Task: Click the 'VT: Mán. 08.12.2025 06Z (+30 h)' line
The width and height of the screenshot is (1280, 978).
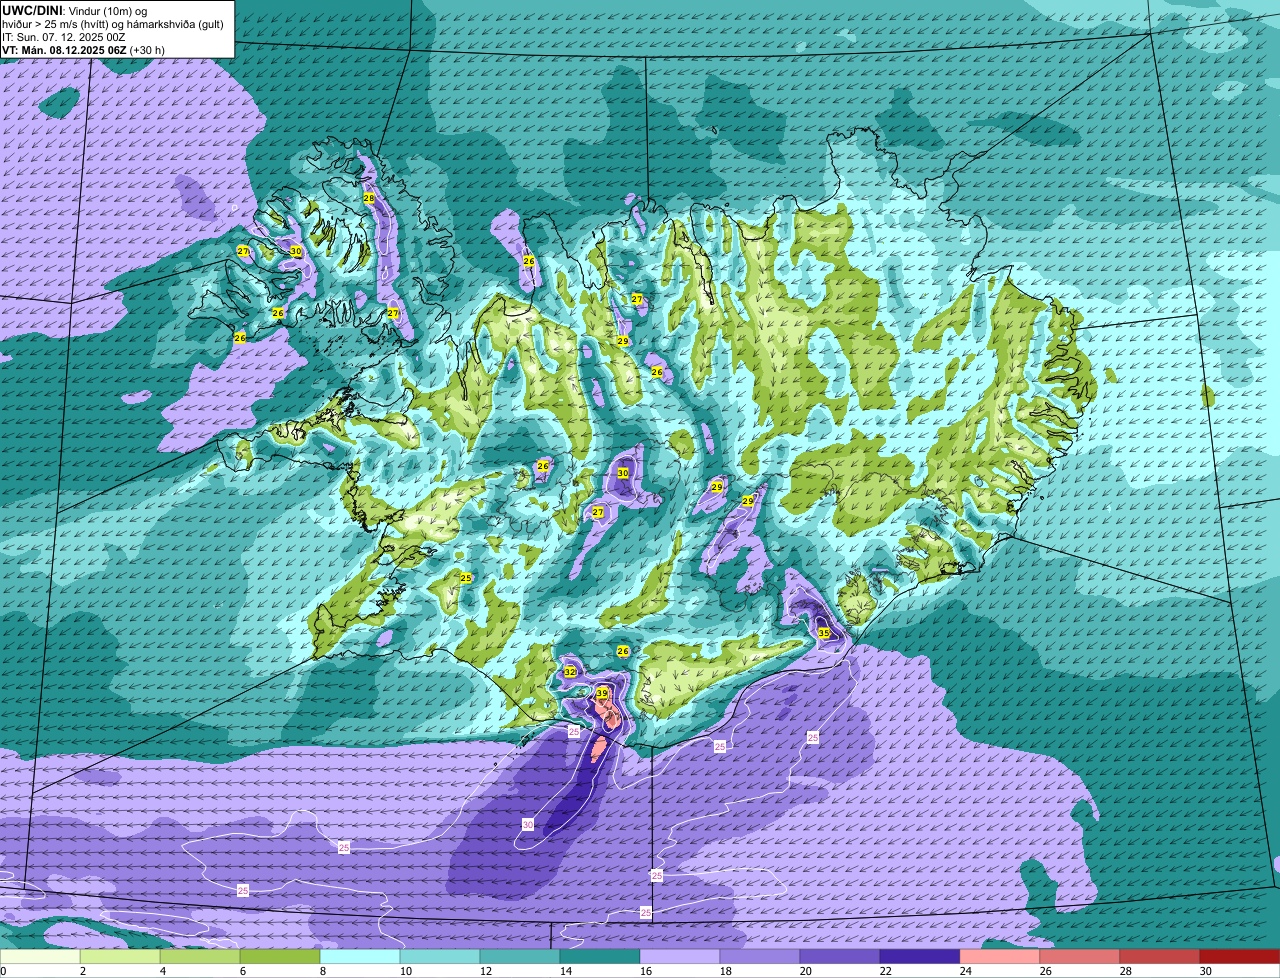Action: [84, 49]
